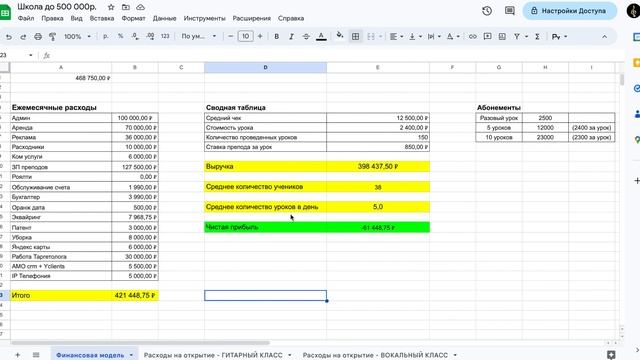Increase font size with plus

[x=260, y=36]
